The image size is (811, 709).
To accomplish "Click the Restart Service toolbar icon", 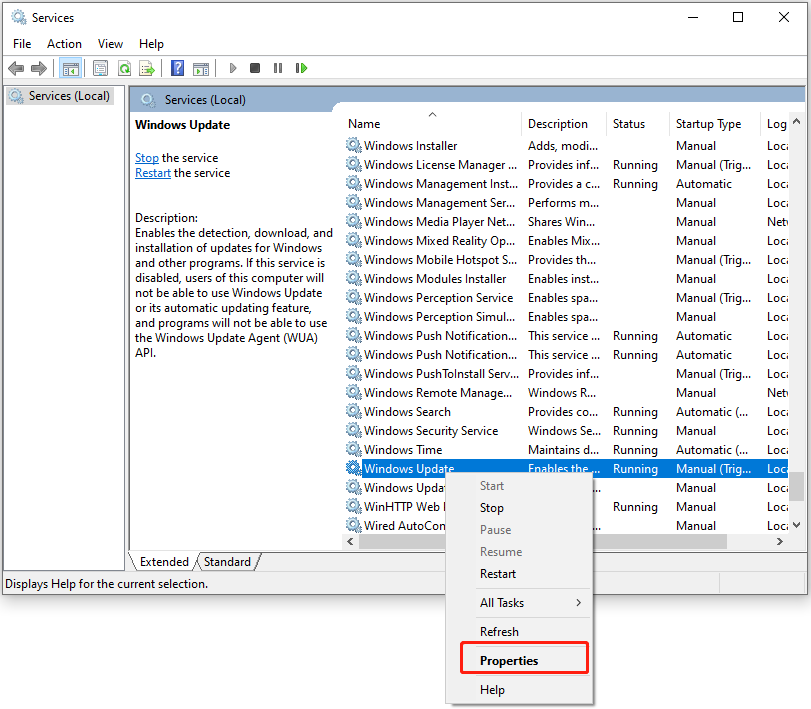I will [x=301, y=68].
